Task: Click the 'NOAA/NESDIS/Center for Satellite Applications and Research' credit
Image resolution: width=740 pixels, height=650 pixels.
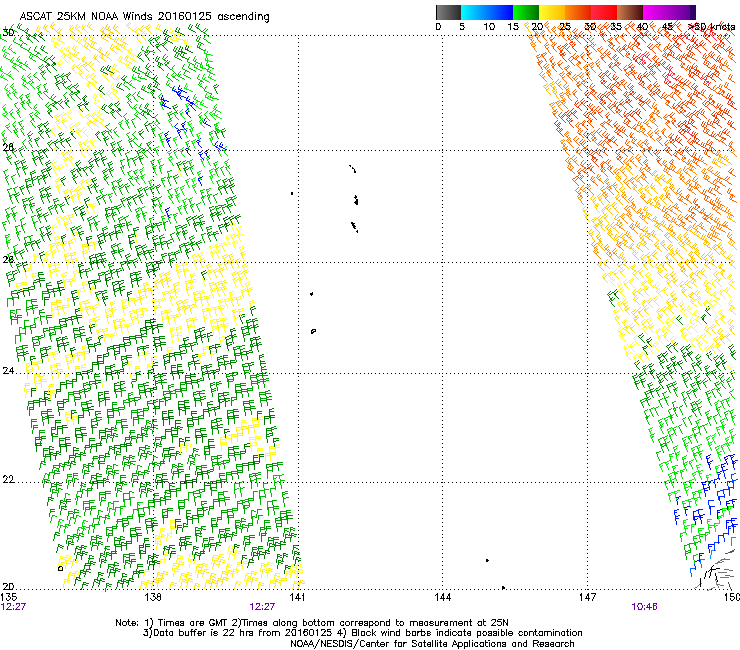Action: coord(432,644)
